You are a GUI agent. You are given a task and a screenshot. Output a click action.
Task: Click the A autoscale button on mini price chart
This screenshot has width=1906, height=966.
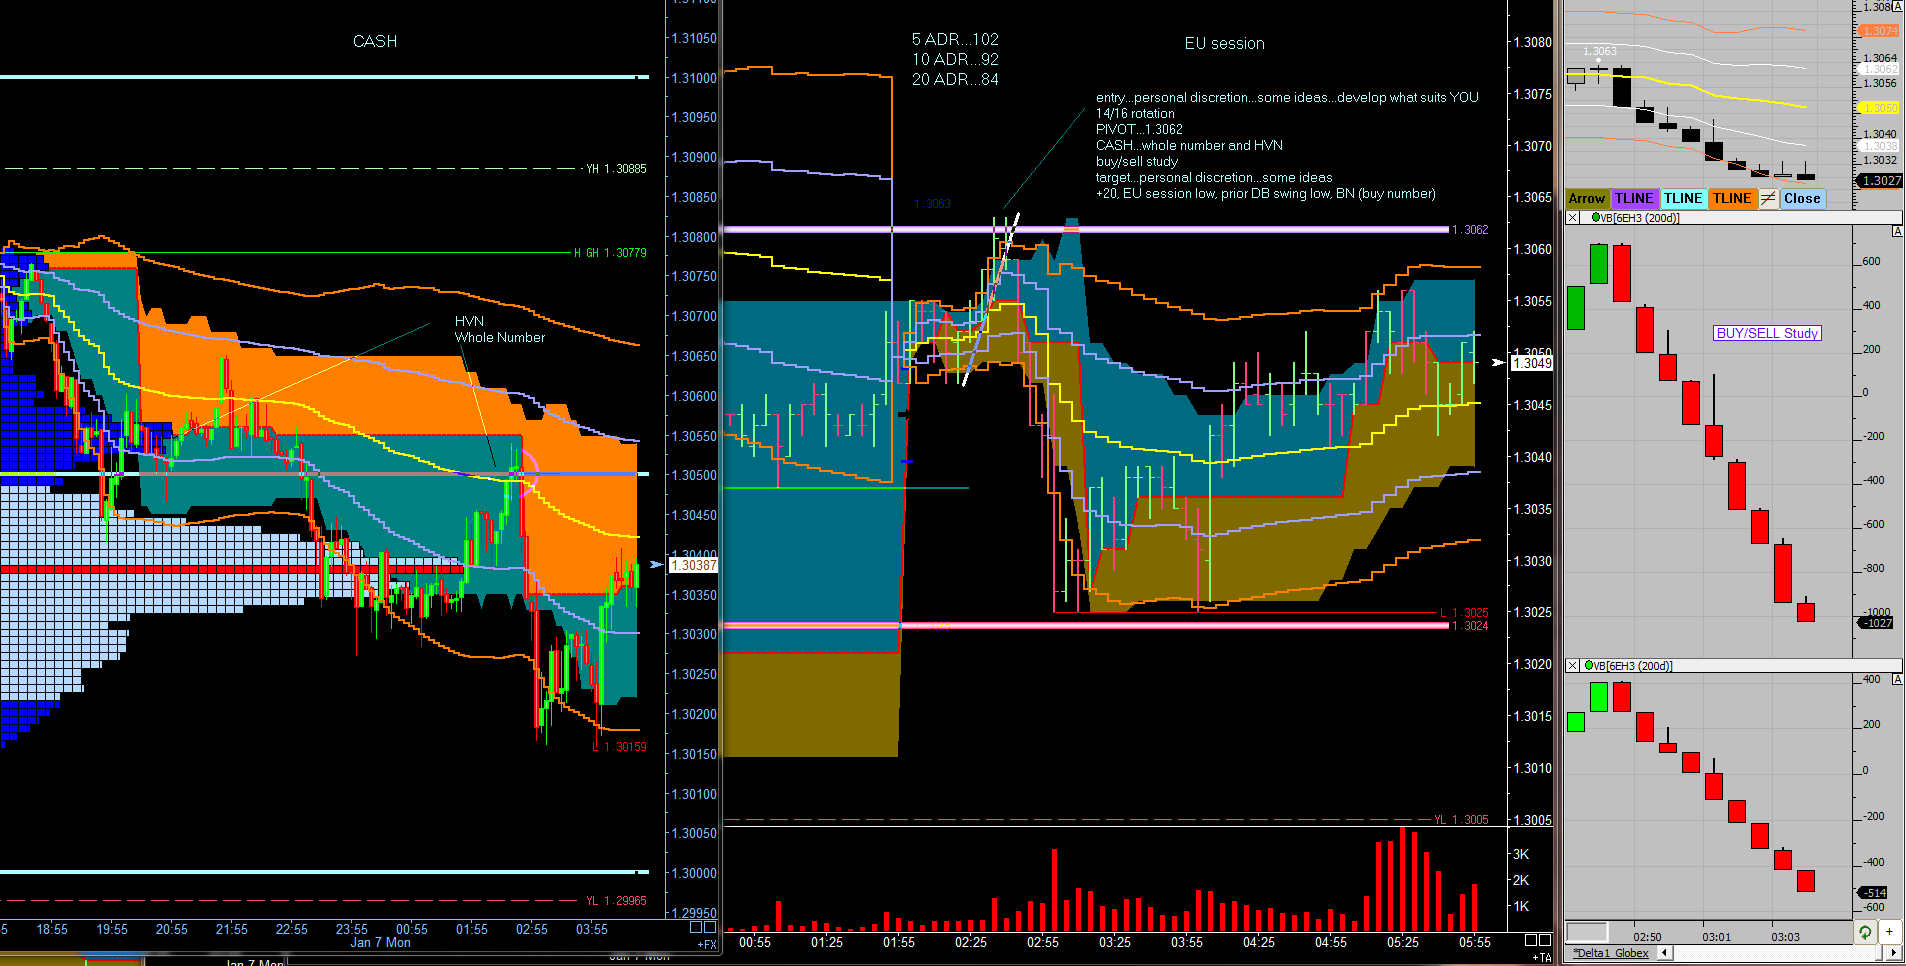coord(1897,6)
